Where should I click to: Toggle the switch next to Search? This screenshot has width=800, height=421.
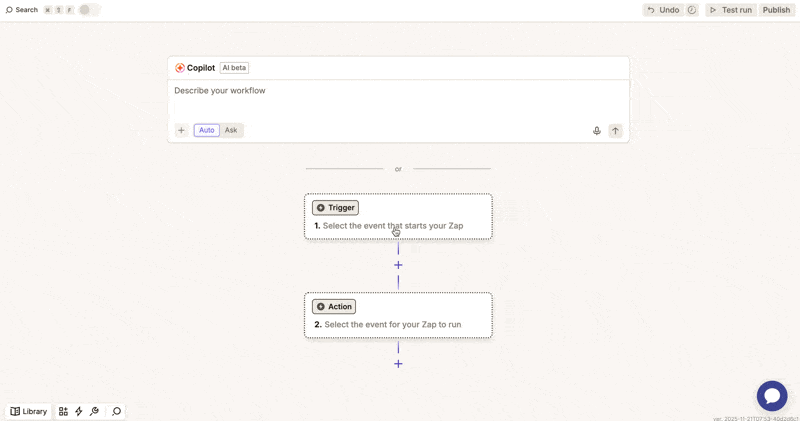[x=88, y=10]
